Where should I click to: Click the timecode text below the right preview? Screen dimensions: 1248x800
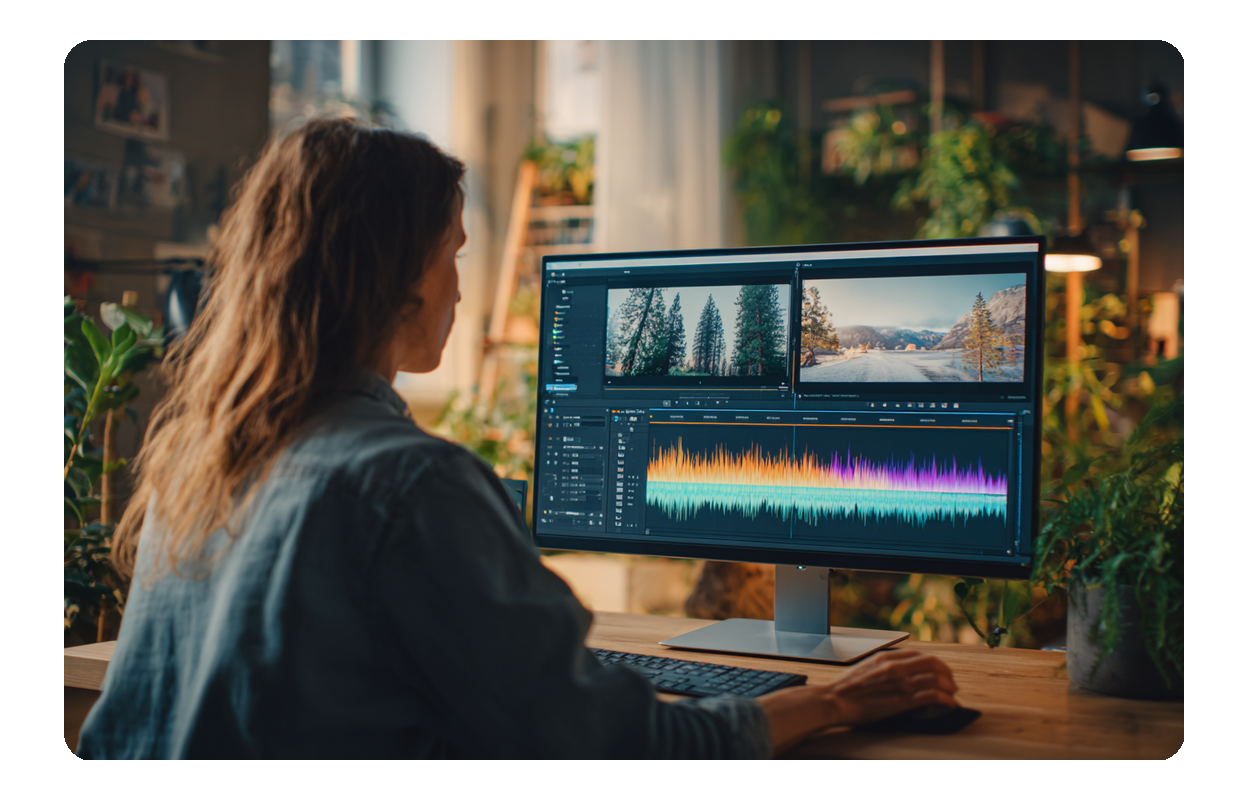830,397
